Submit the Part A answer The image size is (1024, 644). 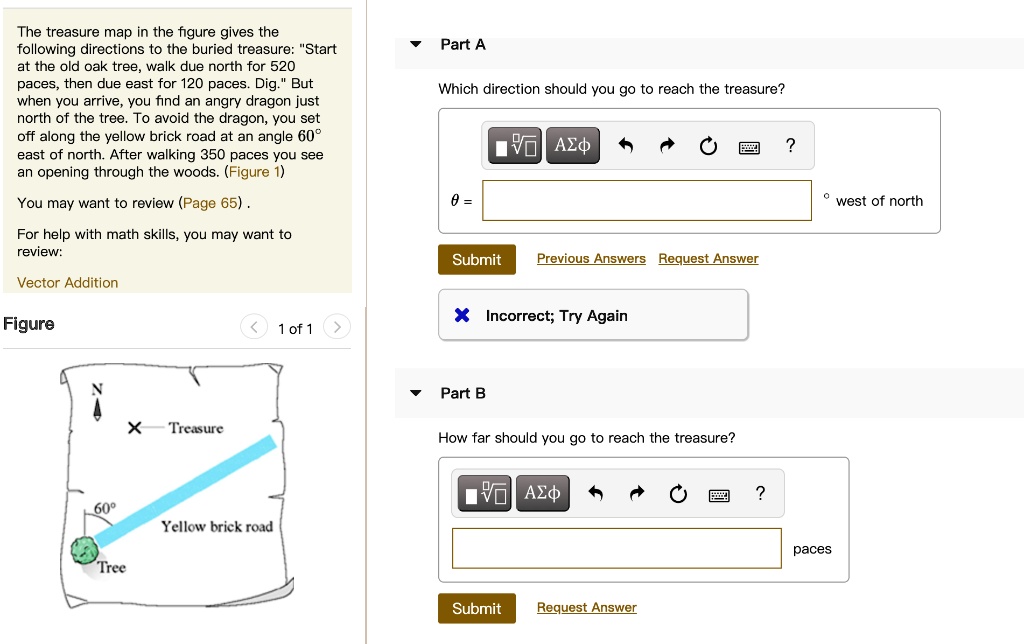476,260
